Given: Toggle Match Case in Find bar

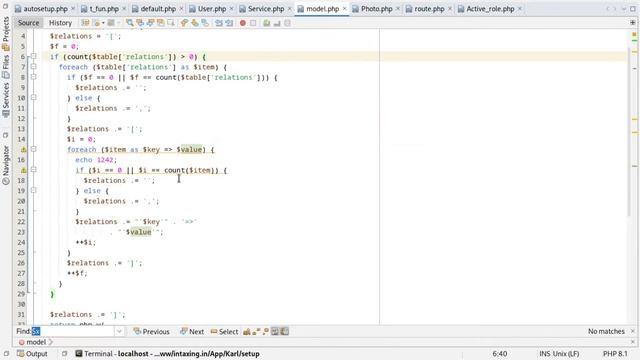Looking at the screenshot, I should pyautogui.click(x=247, y=331).
